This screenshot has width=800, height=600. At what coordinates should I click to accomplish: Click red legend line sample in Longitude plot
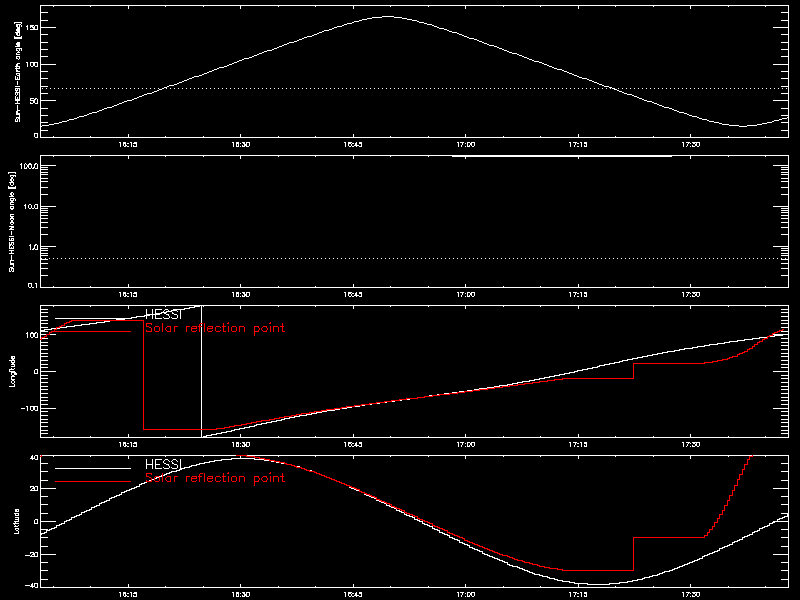point(93,332)
